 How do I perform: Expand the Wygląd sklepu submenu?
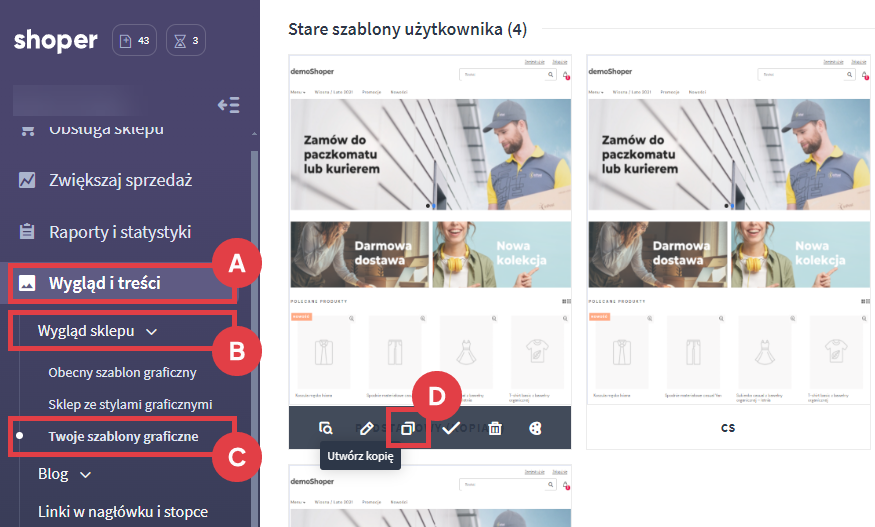(x=97, y=330)
